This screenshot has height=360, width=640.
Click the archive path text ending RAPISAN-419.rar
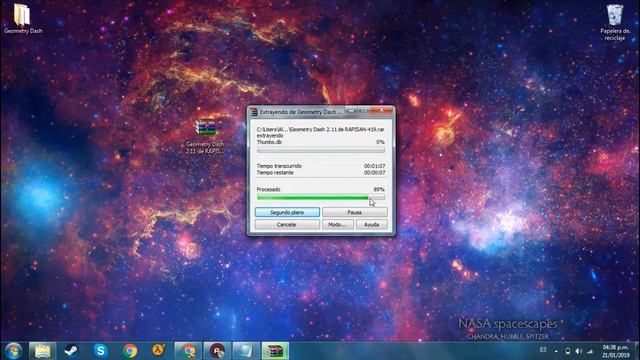pyautogui.click(x=320, y=129)
